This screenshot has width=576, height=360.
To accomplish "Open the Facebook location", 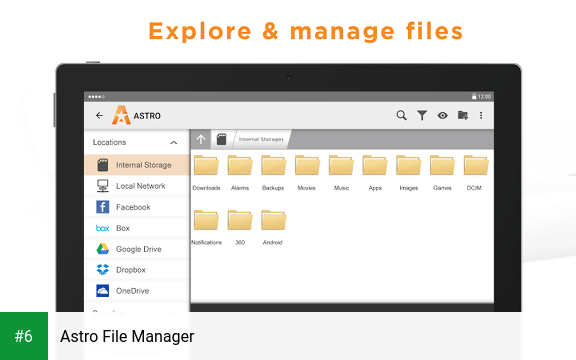I will [x=137, y=207].
